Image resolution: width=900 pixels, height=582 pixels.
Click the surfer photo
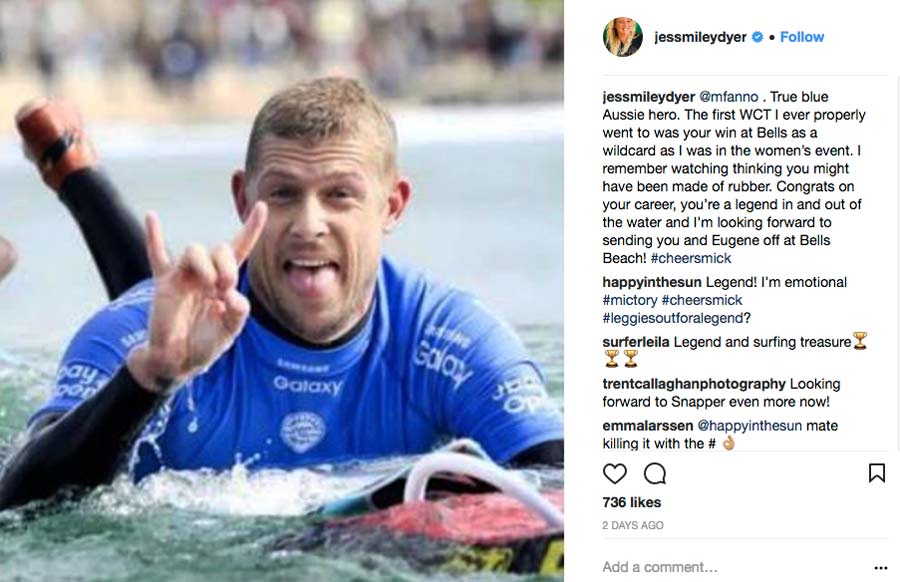(x=281, y=291)
